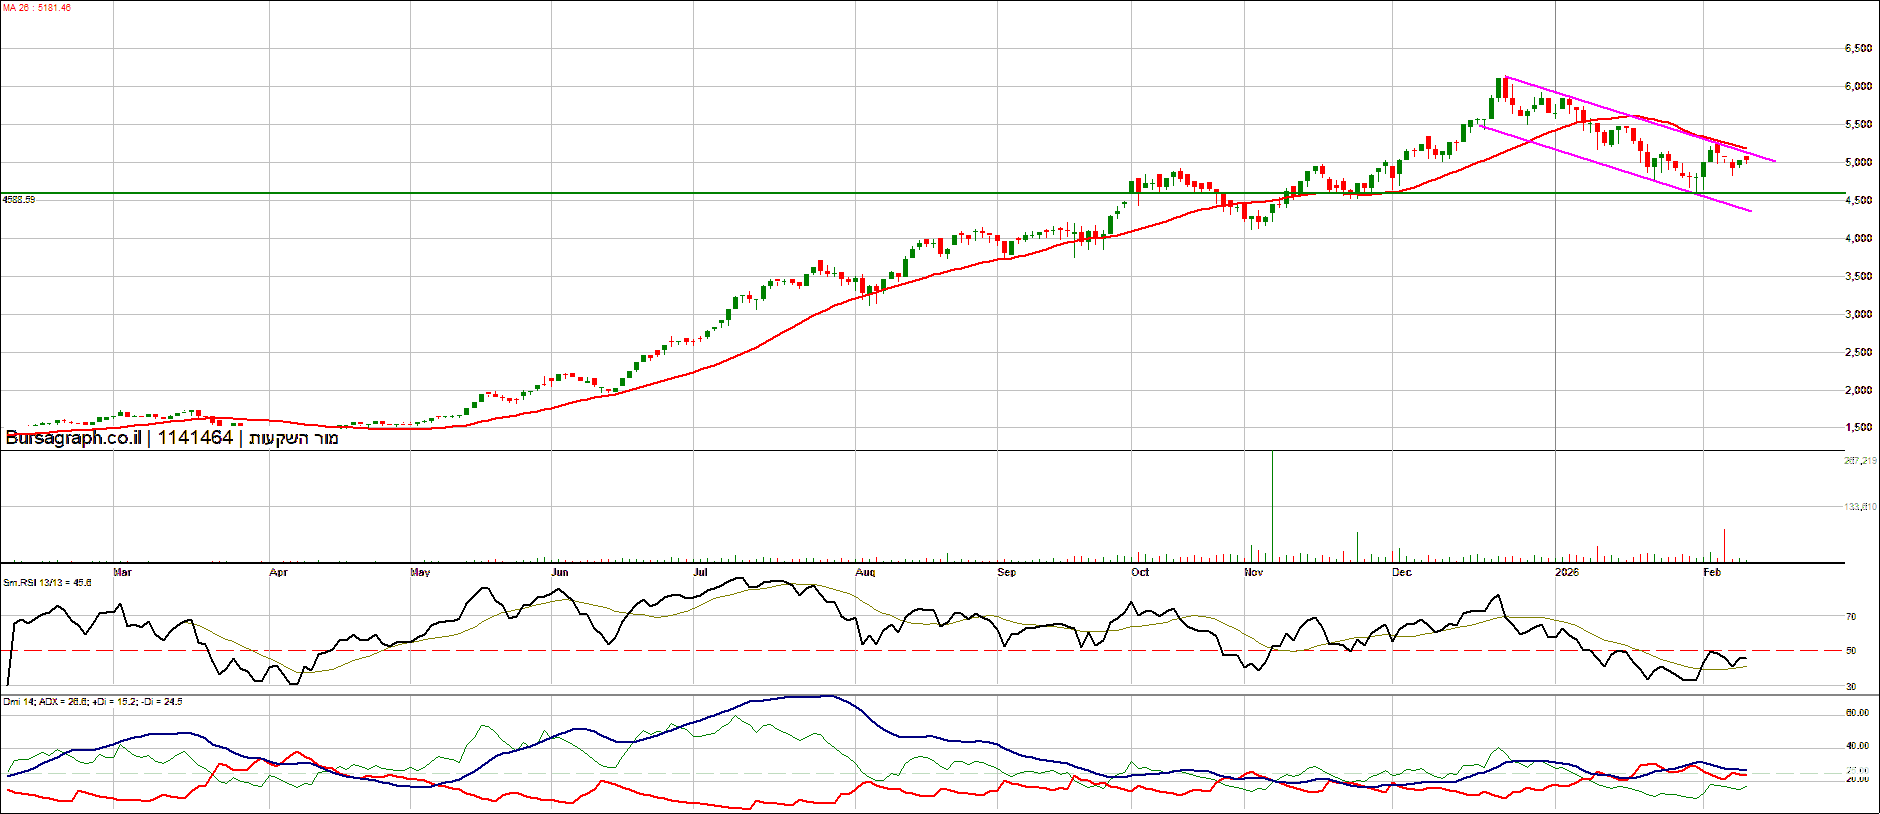Screen dimensions: 1880x814
Task: Select the Dmi 14 ADX indicator label
Action: (x=92, y=702)
